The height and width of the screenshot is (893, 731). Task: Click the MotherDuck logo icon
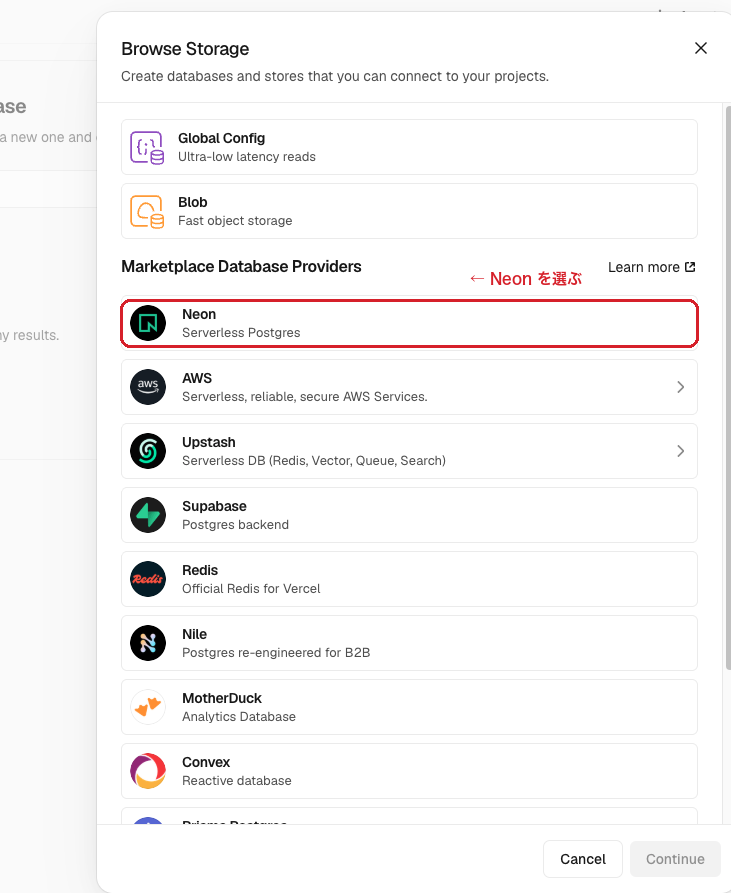[148, 707]
